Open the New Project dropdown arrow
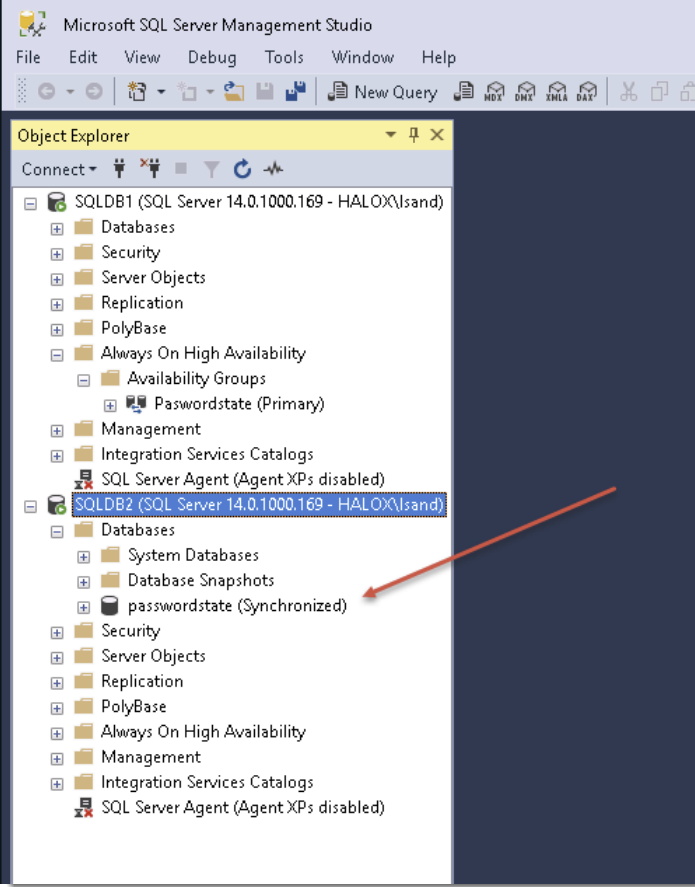 (161, 92)
